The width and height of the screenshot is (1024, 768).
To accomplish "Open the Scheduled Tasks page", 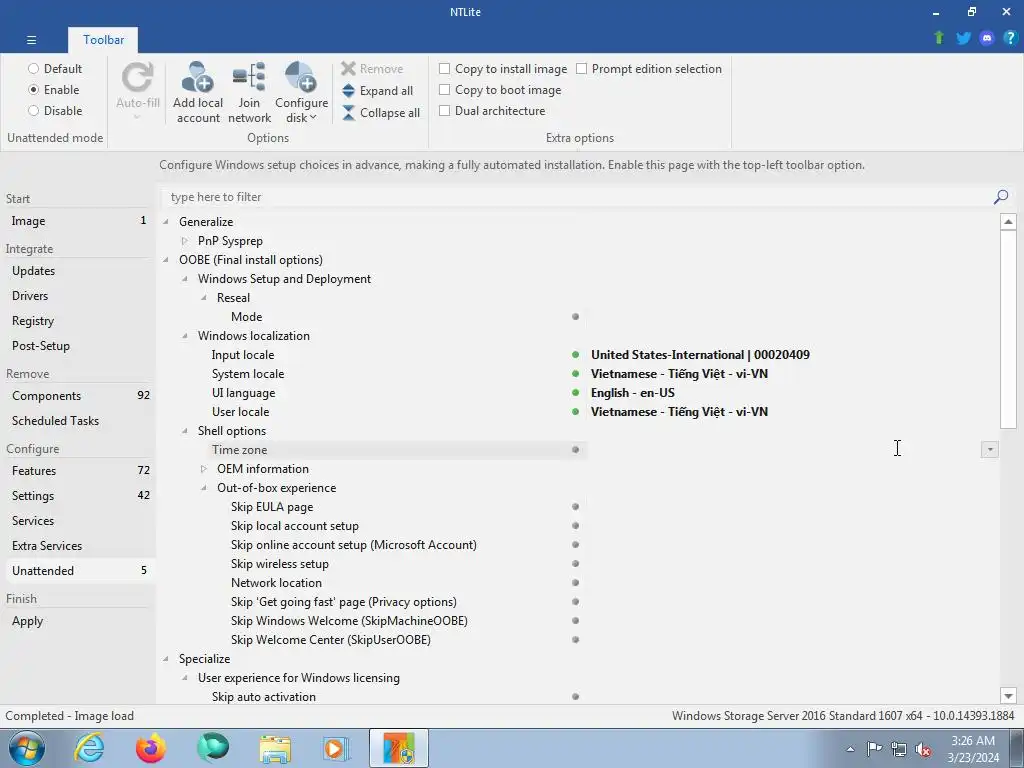I will click(78, 421).
